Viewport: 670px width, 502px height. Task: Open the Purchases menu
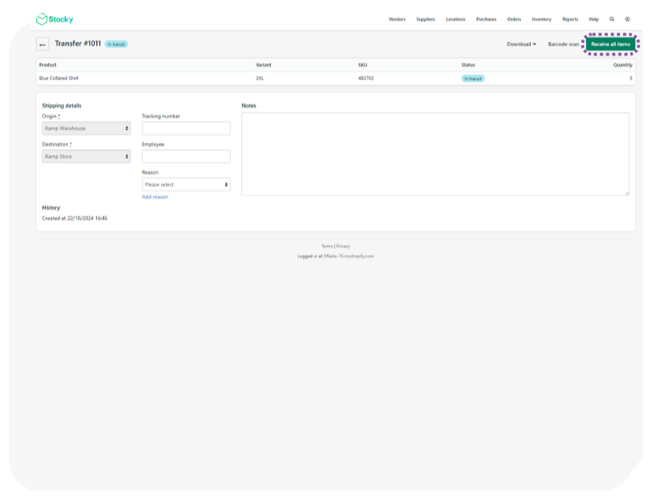coord(486,19)
